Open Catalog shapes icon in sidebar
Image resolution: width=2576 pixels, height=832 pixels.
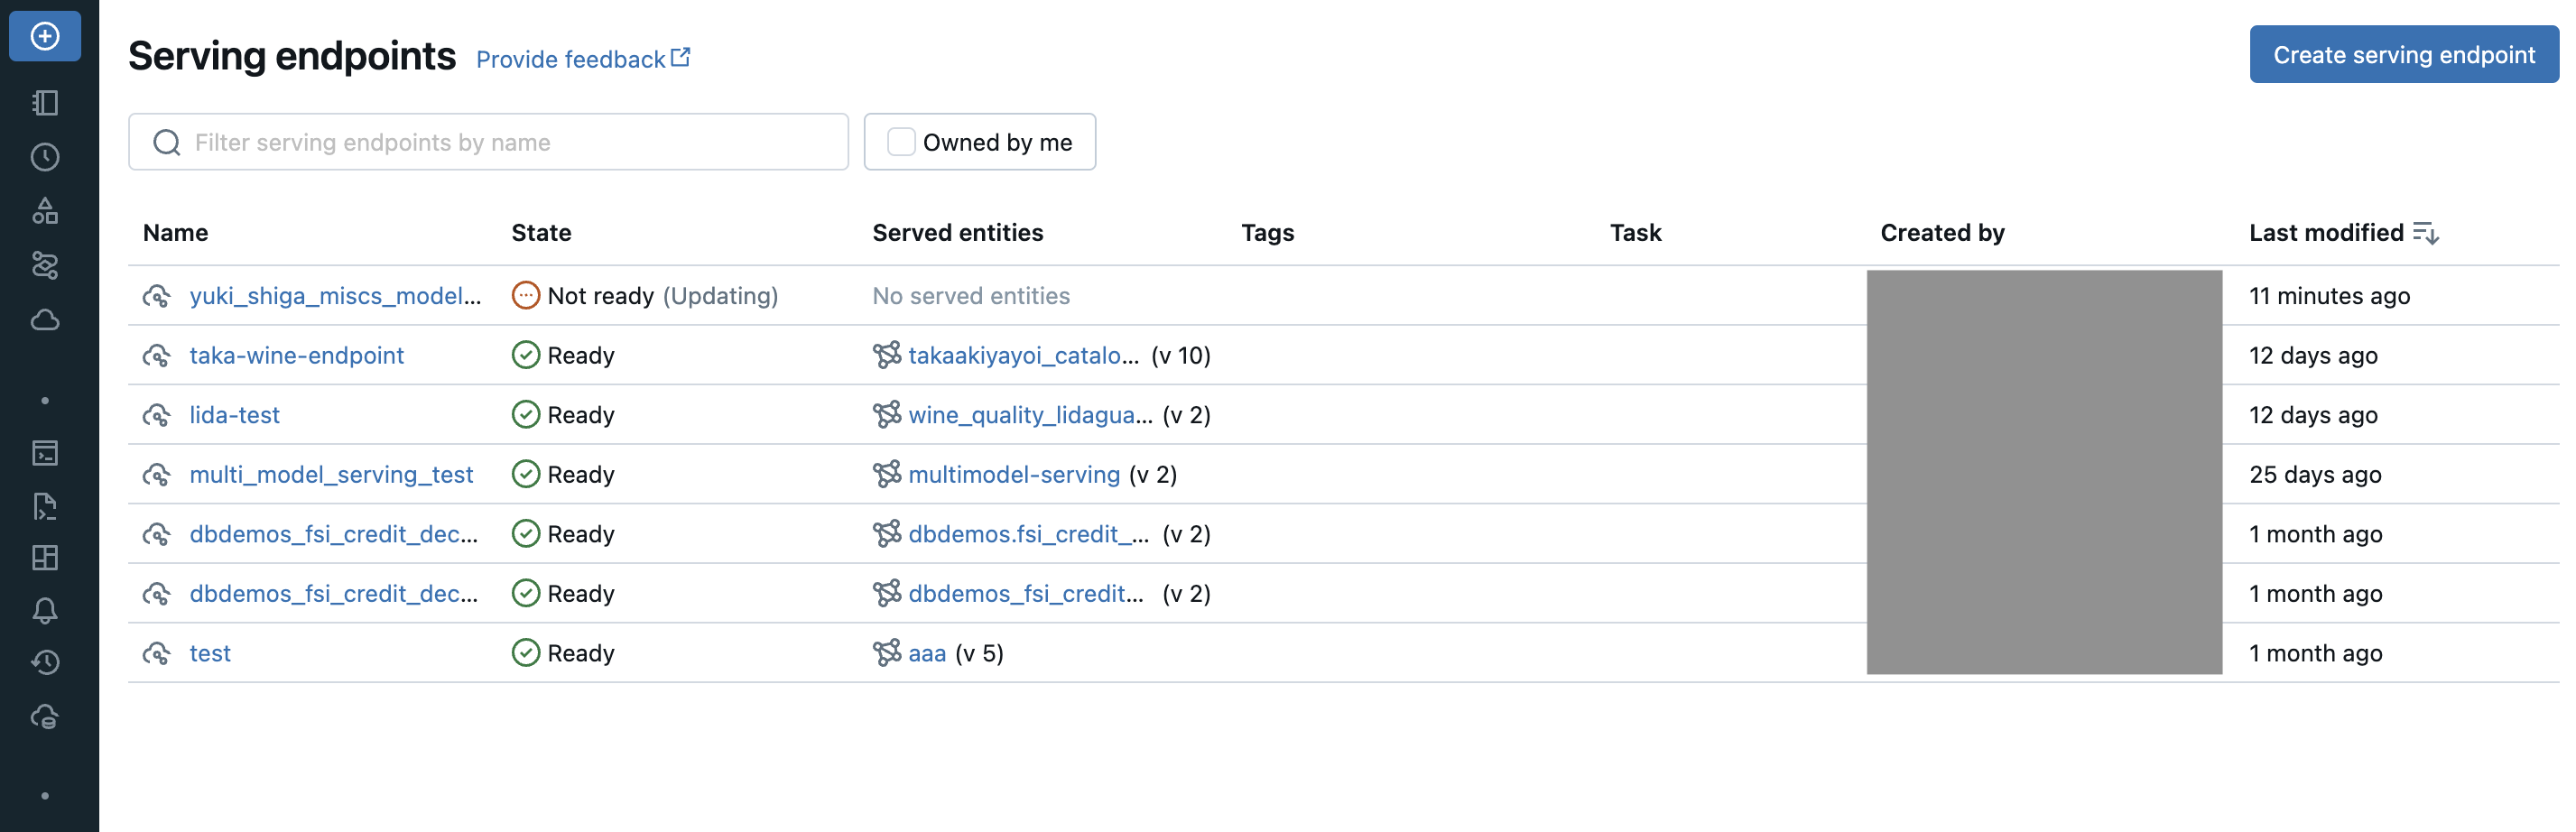[45, 211]
